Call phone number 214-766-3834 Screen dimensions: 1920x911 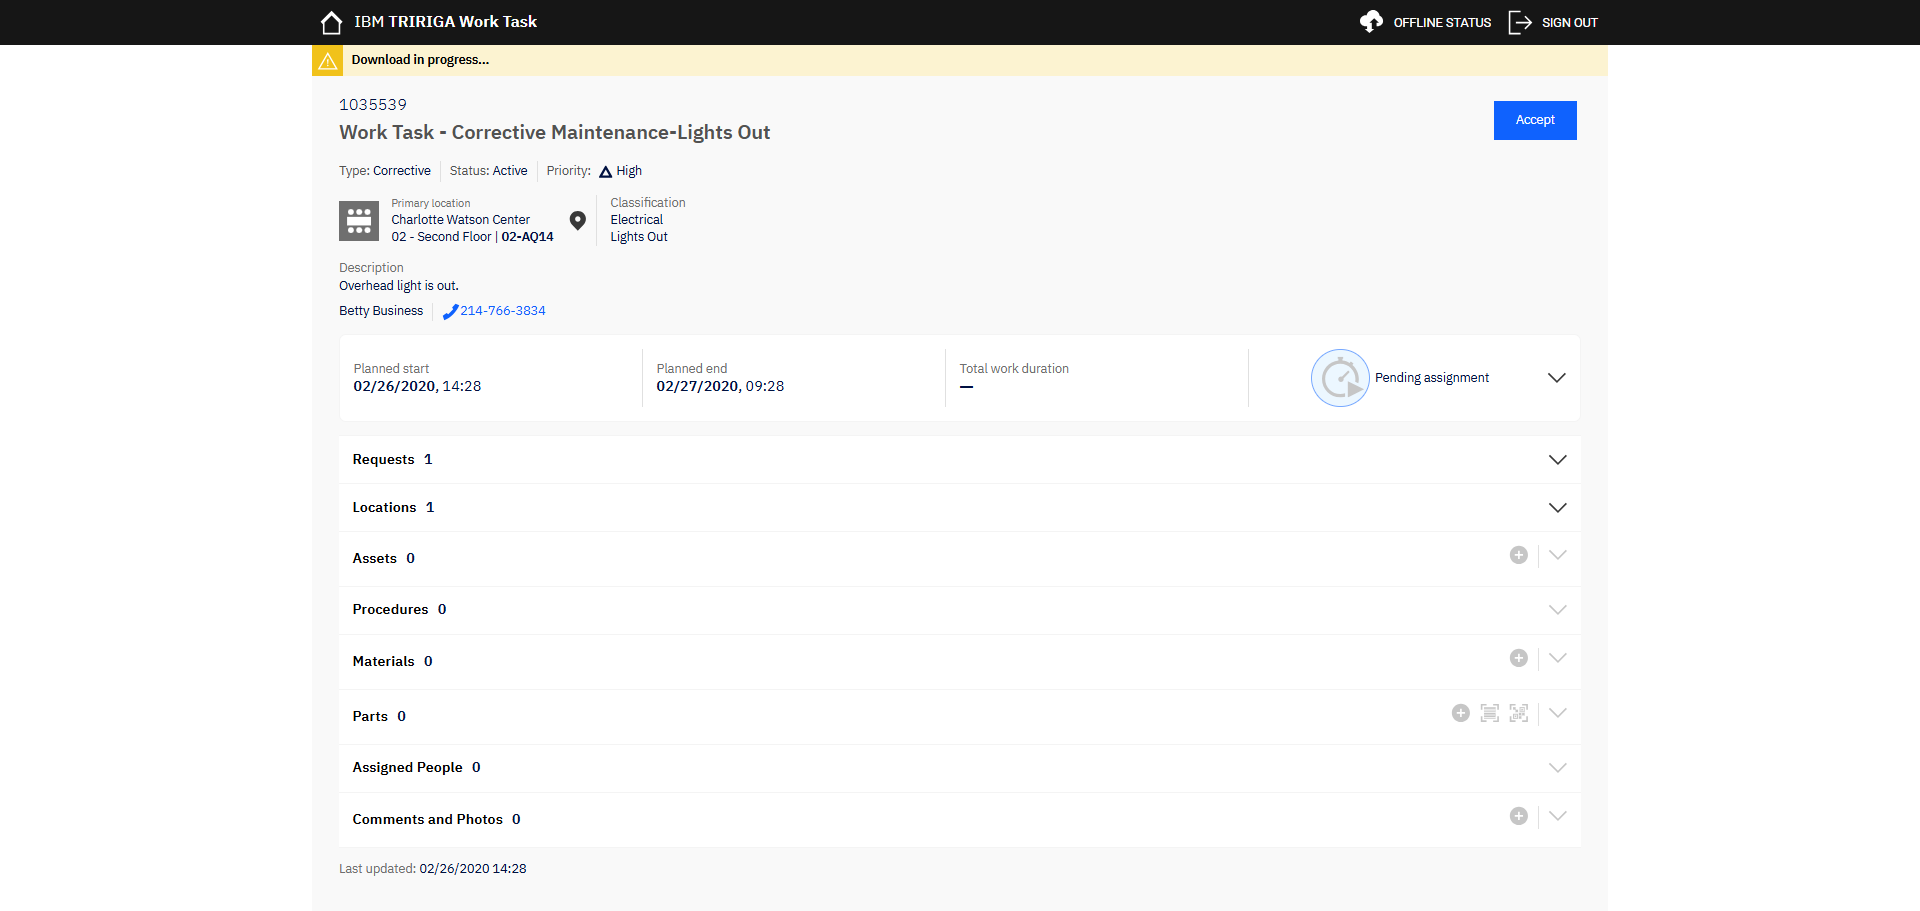coord(503,311)
